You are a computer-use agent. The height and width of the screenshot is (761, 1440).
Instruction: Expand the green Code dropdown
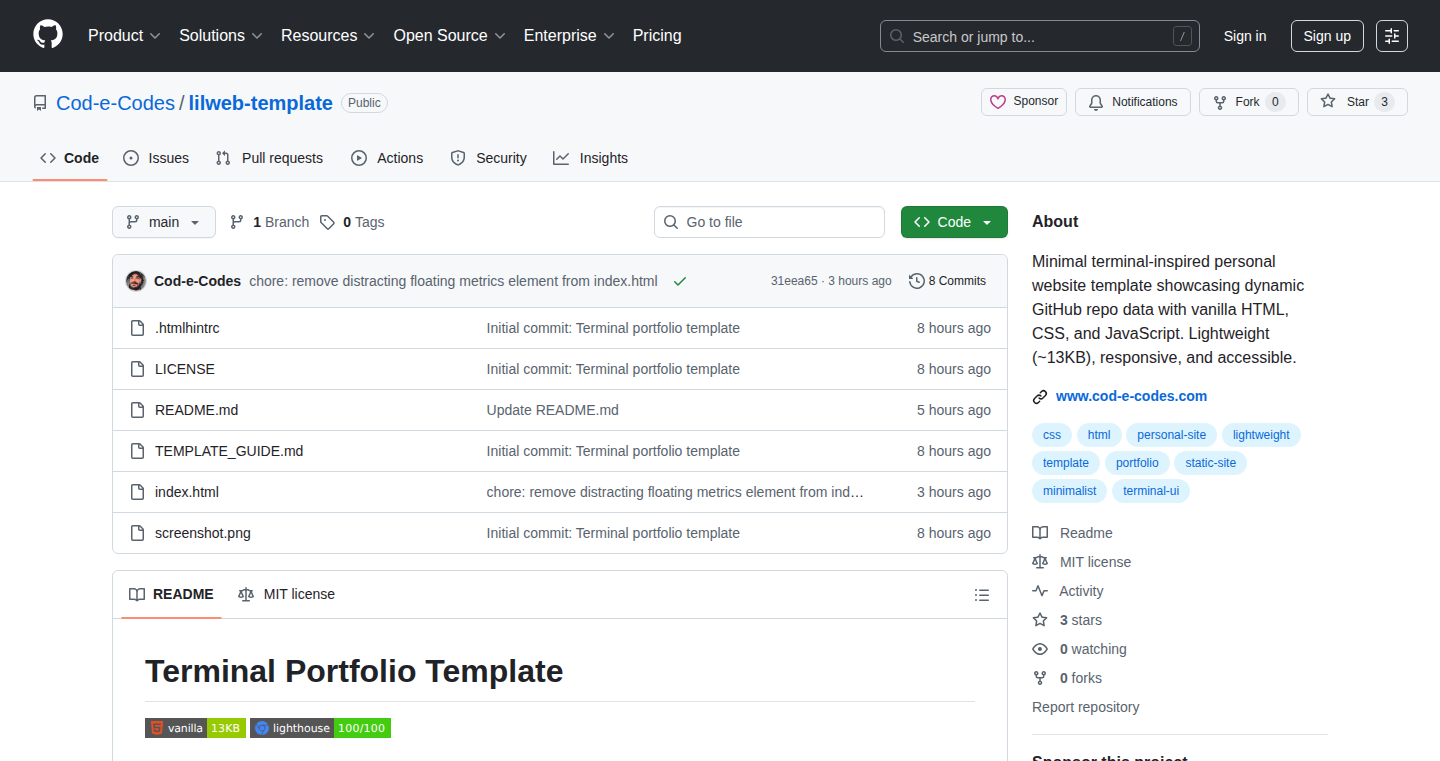(954, 222)
